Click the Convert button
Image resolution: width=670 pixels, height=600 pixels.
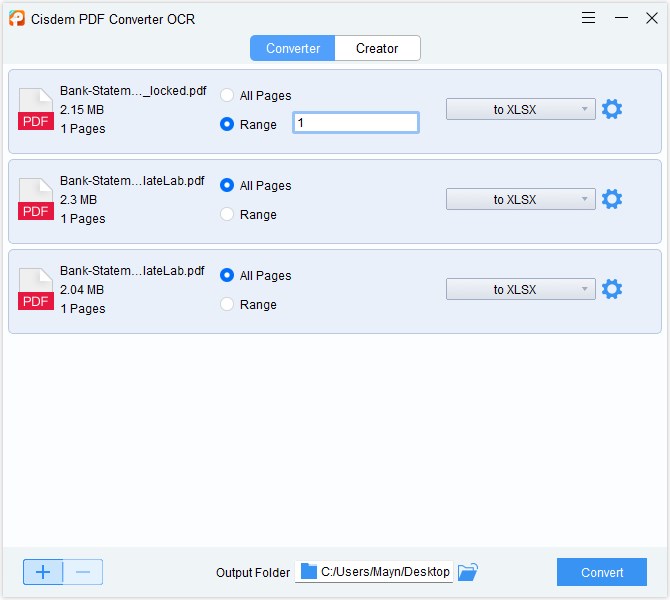coord(602,572)
